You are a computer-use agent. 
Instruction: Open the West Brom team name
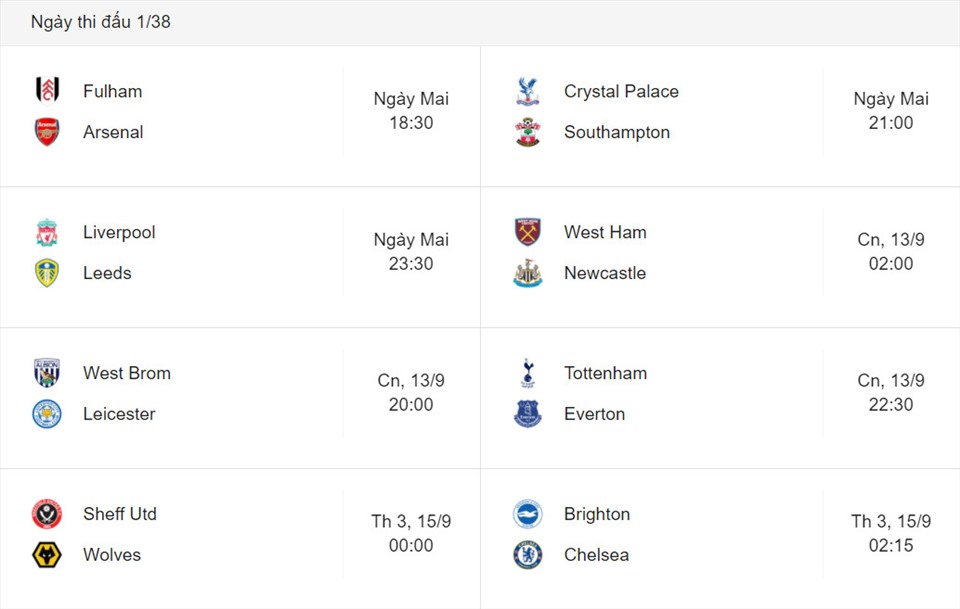(x=127, y=373)
